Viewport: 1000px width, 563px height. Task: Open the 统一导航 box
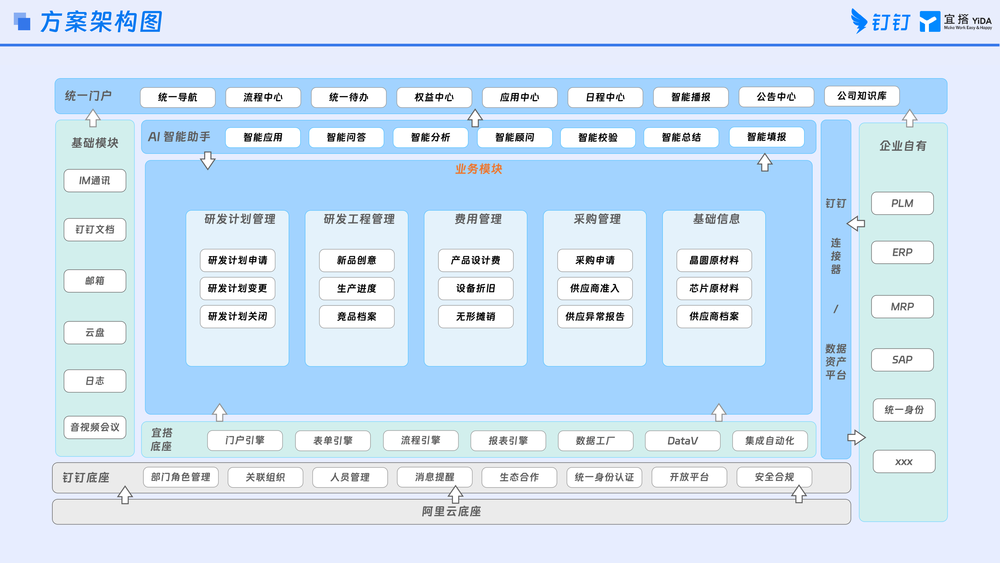(x=177, y=97)
